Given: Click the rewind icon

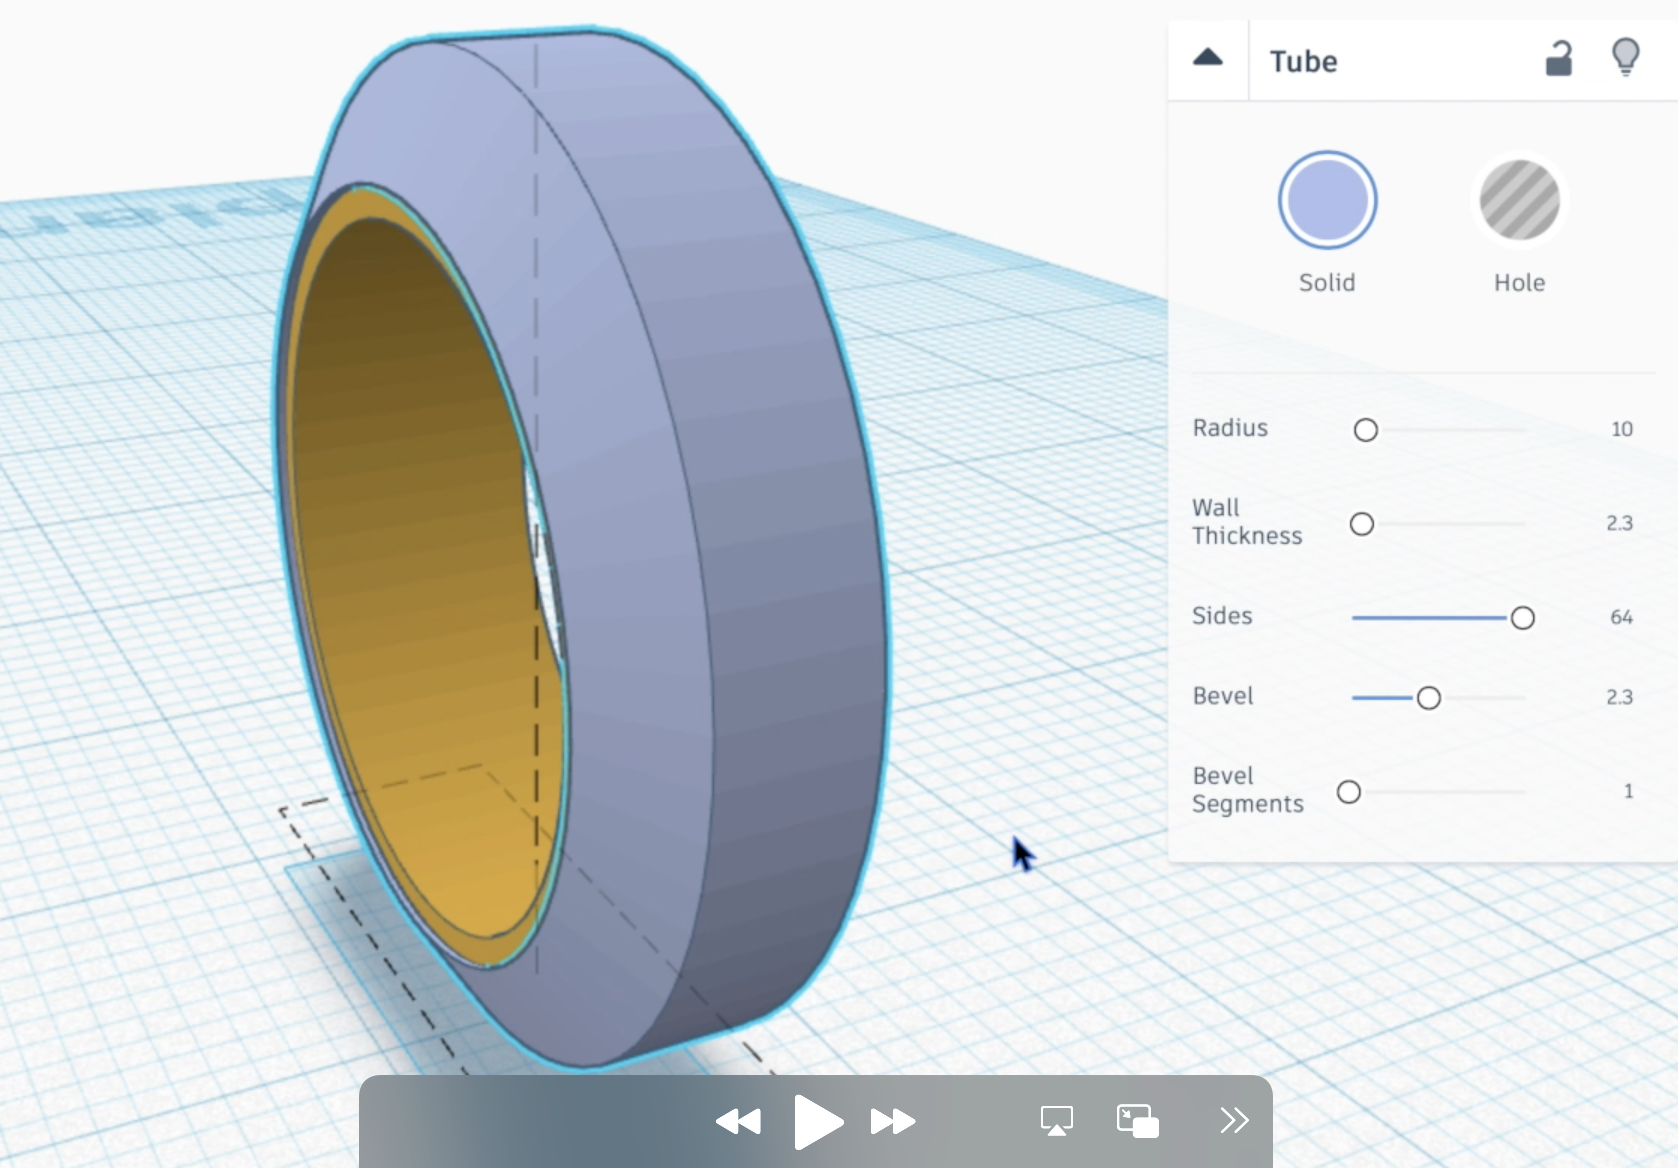Looking at the screenshot, I should [737, 1121].
